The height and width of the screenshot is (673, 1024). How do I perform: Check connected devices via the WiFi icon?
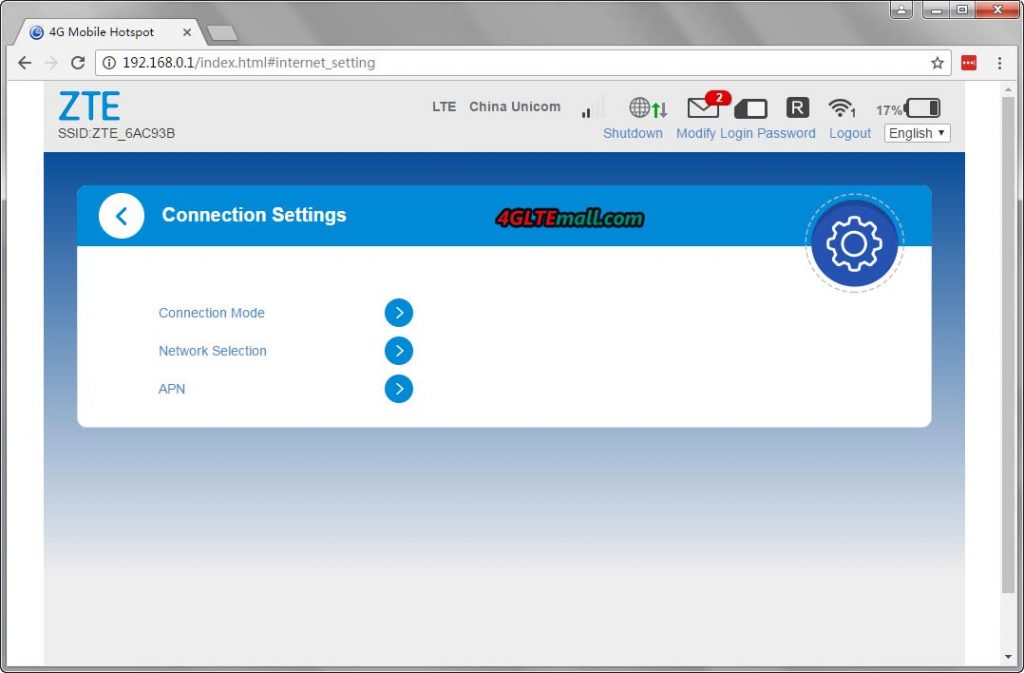[839, 107]
